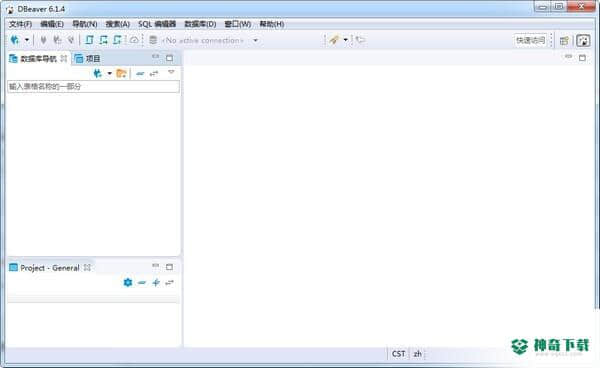Click the open perspective icon at top right
The width and height of the screenshot is (600, 368).
point(564,41)
